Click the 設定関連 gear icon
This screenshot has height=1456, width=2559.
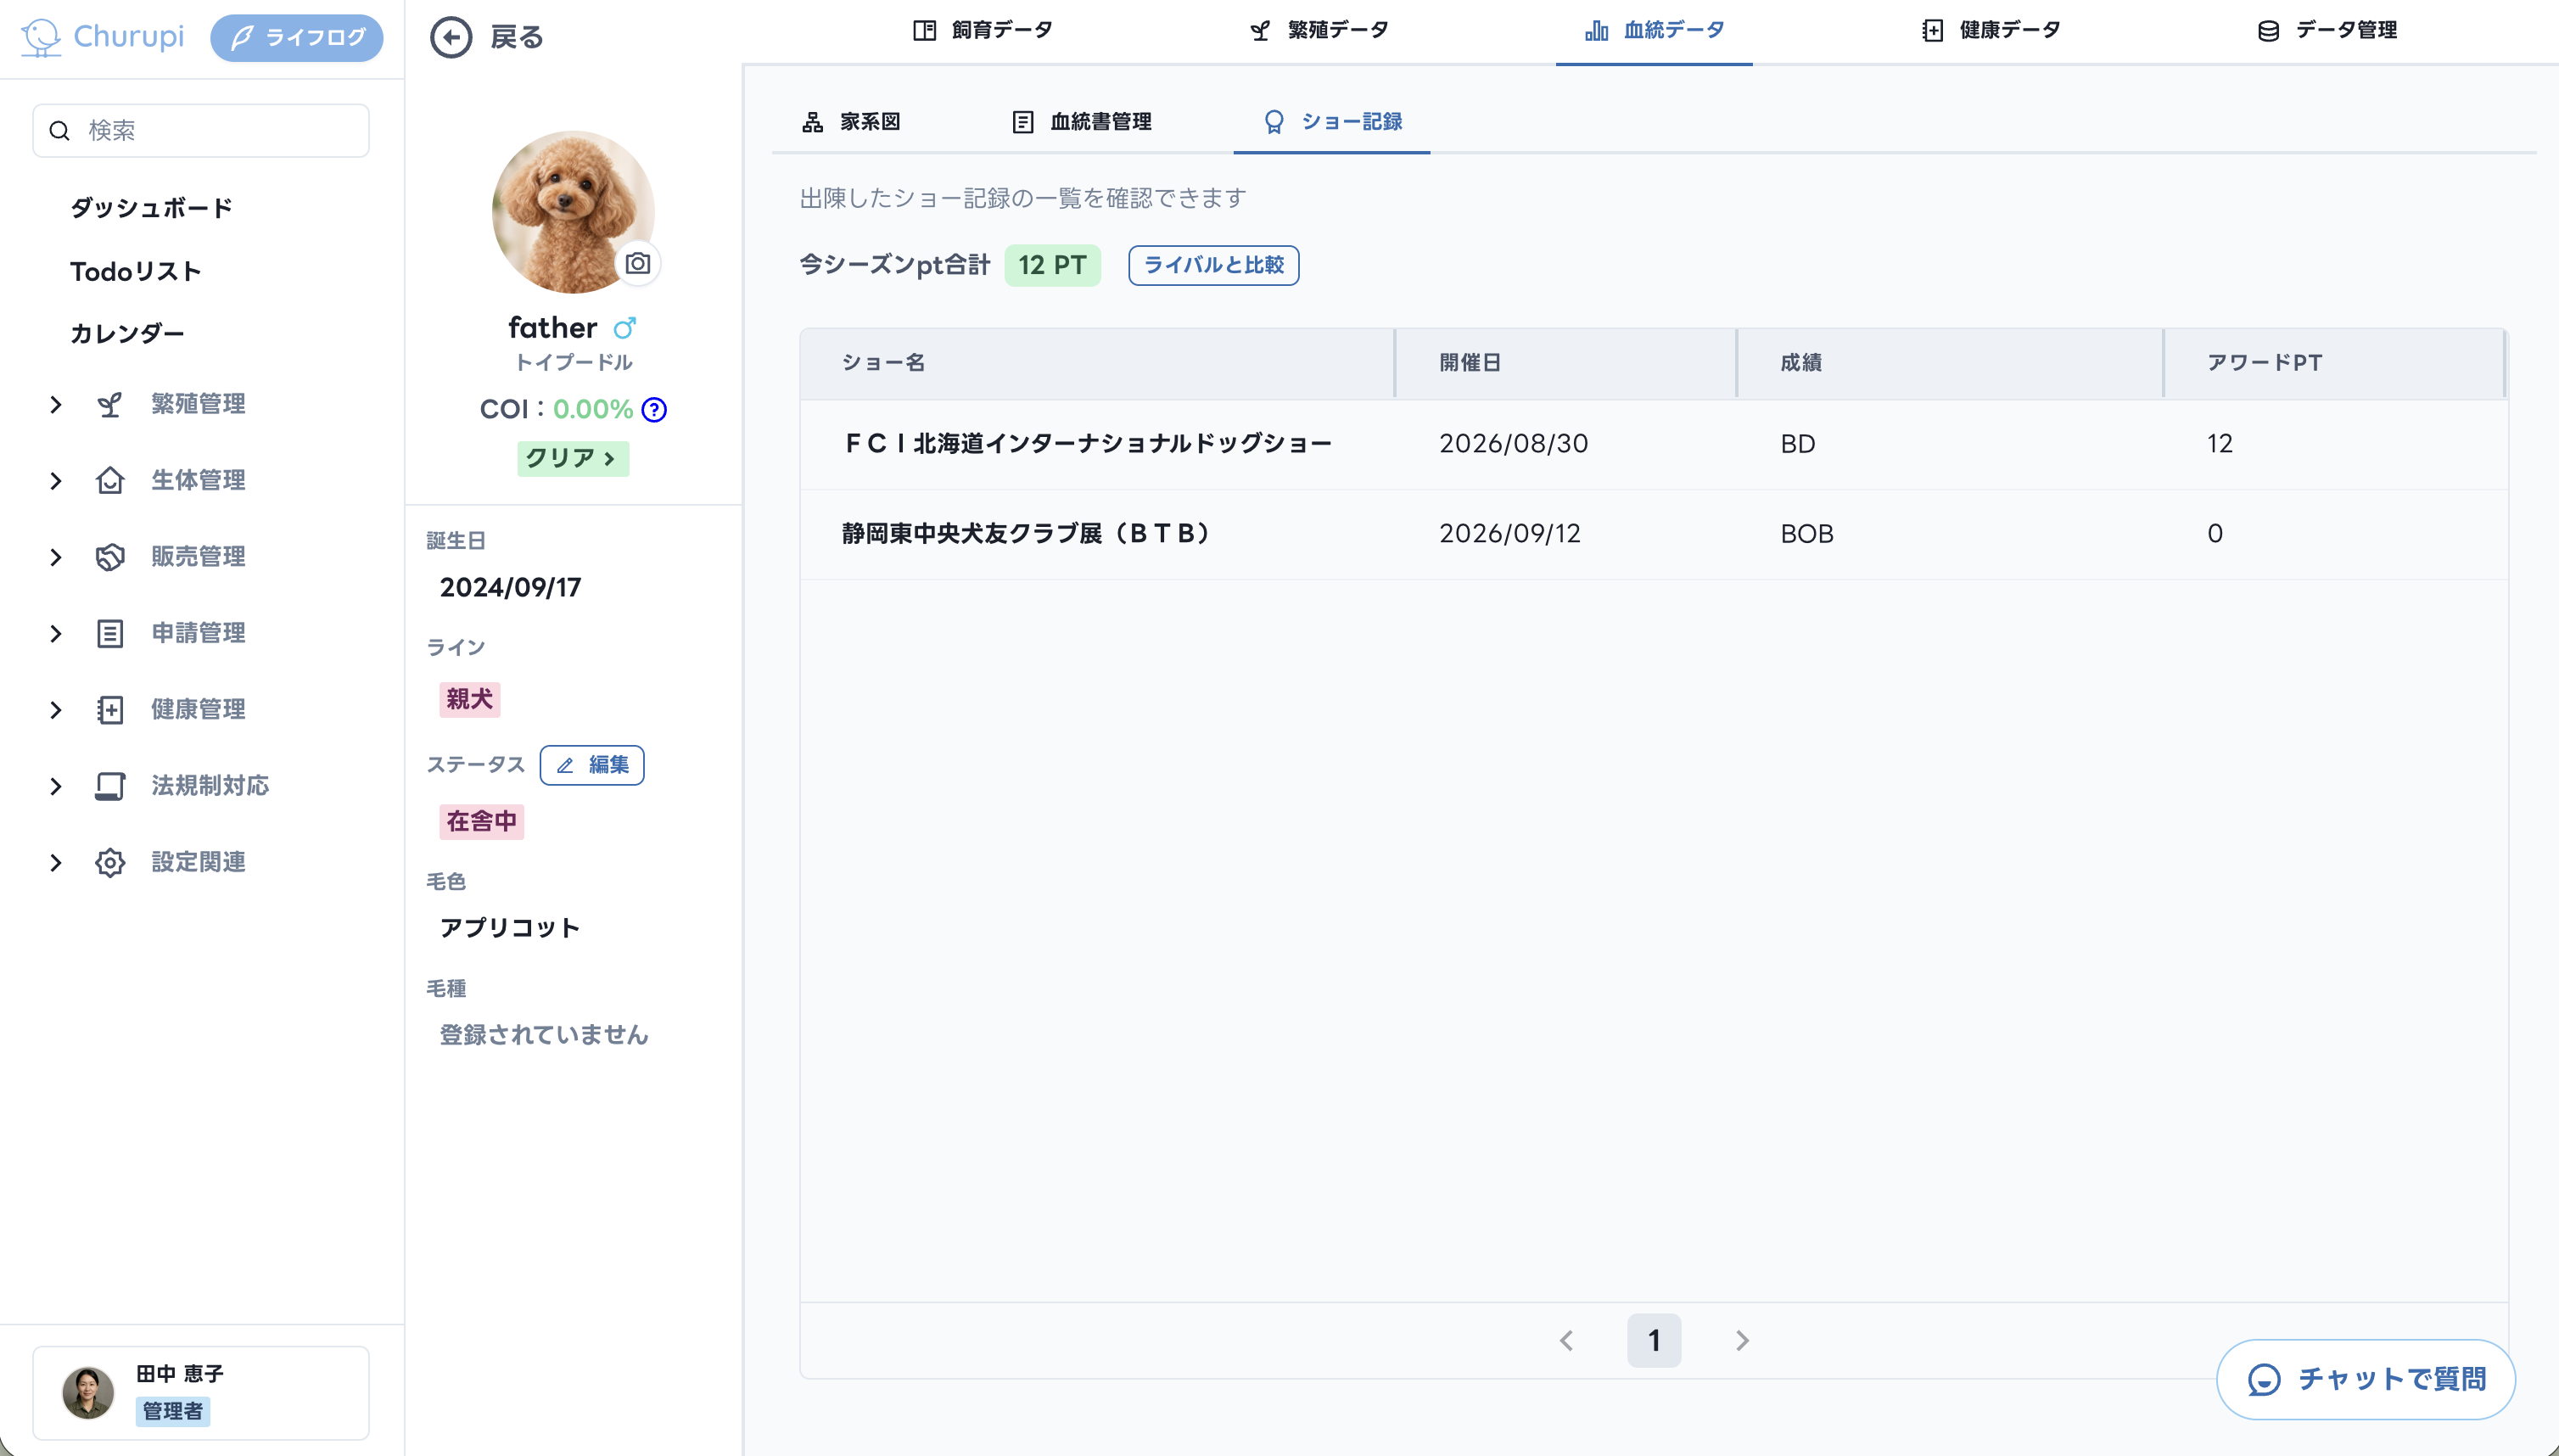(x=110, y=862)
